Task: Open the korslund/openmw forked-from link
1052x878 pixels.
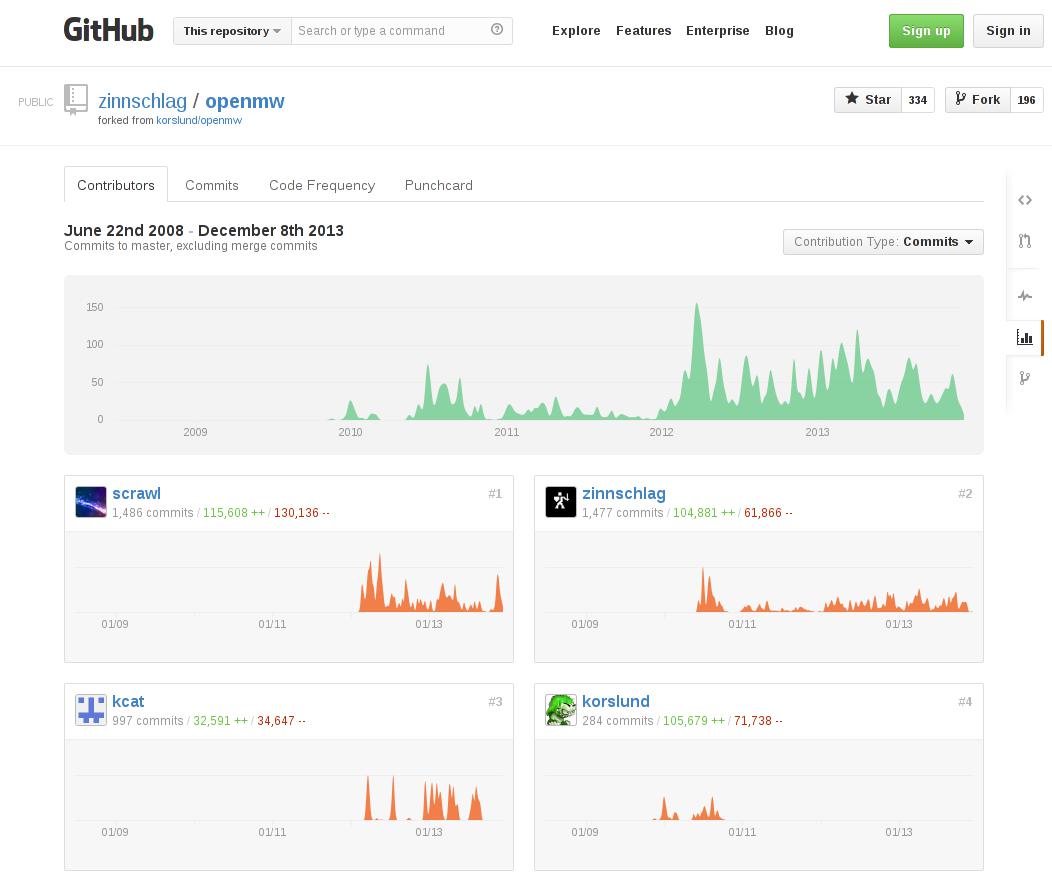Action: (199, 120)
